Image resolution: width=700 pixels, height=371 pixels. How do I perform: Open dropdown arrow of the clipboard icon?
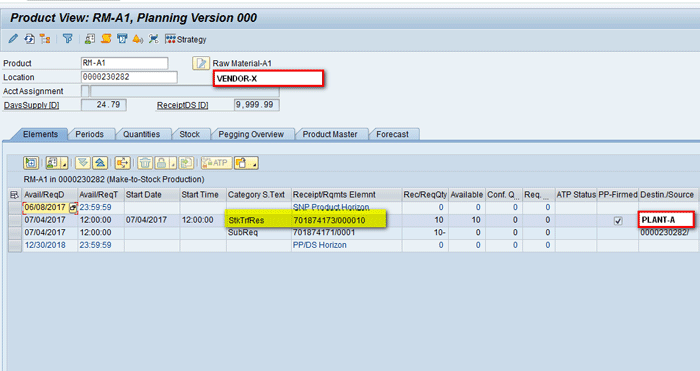[x=254, y=164]
